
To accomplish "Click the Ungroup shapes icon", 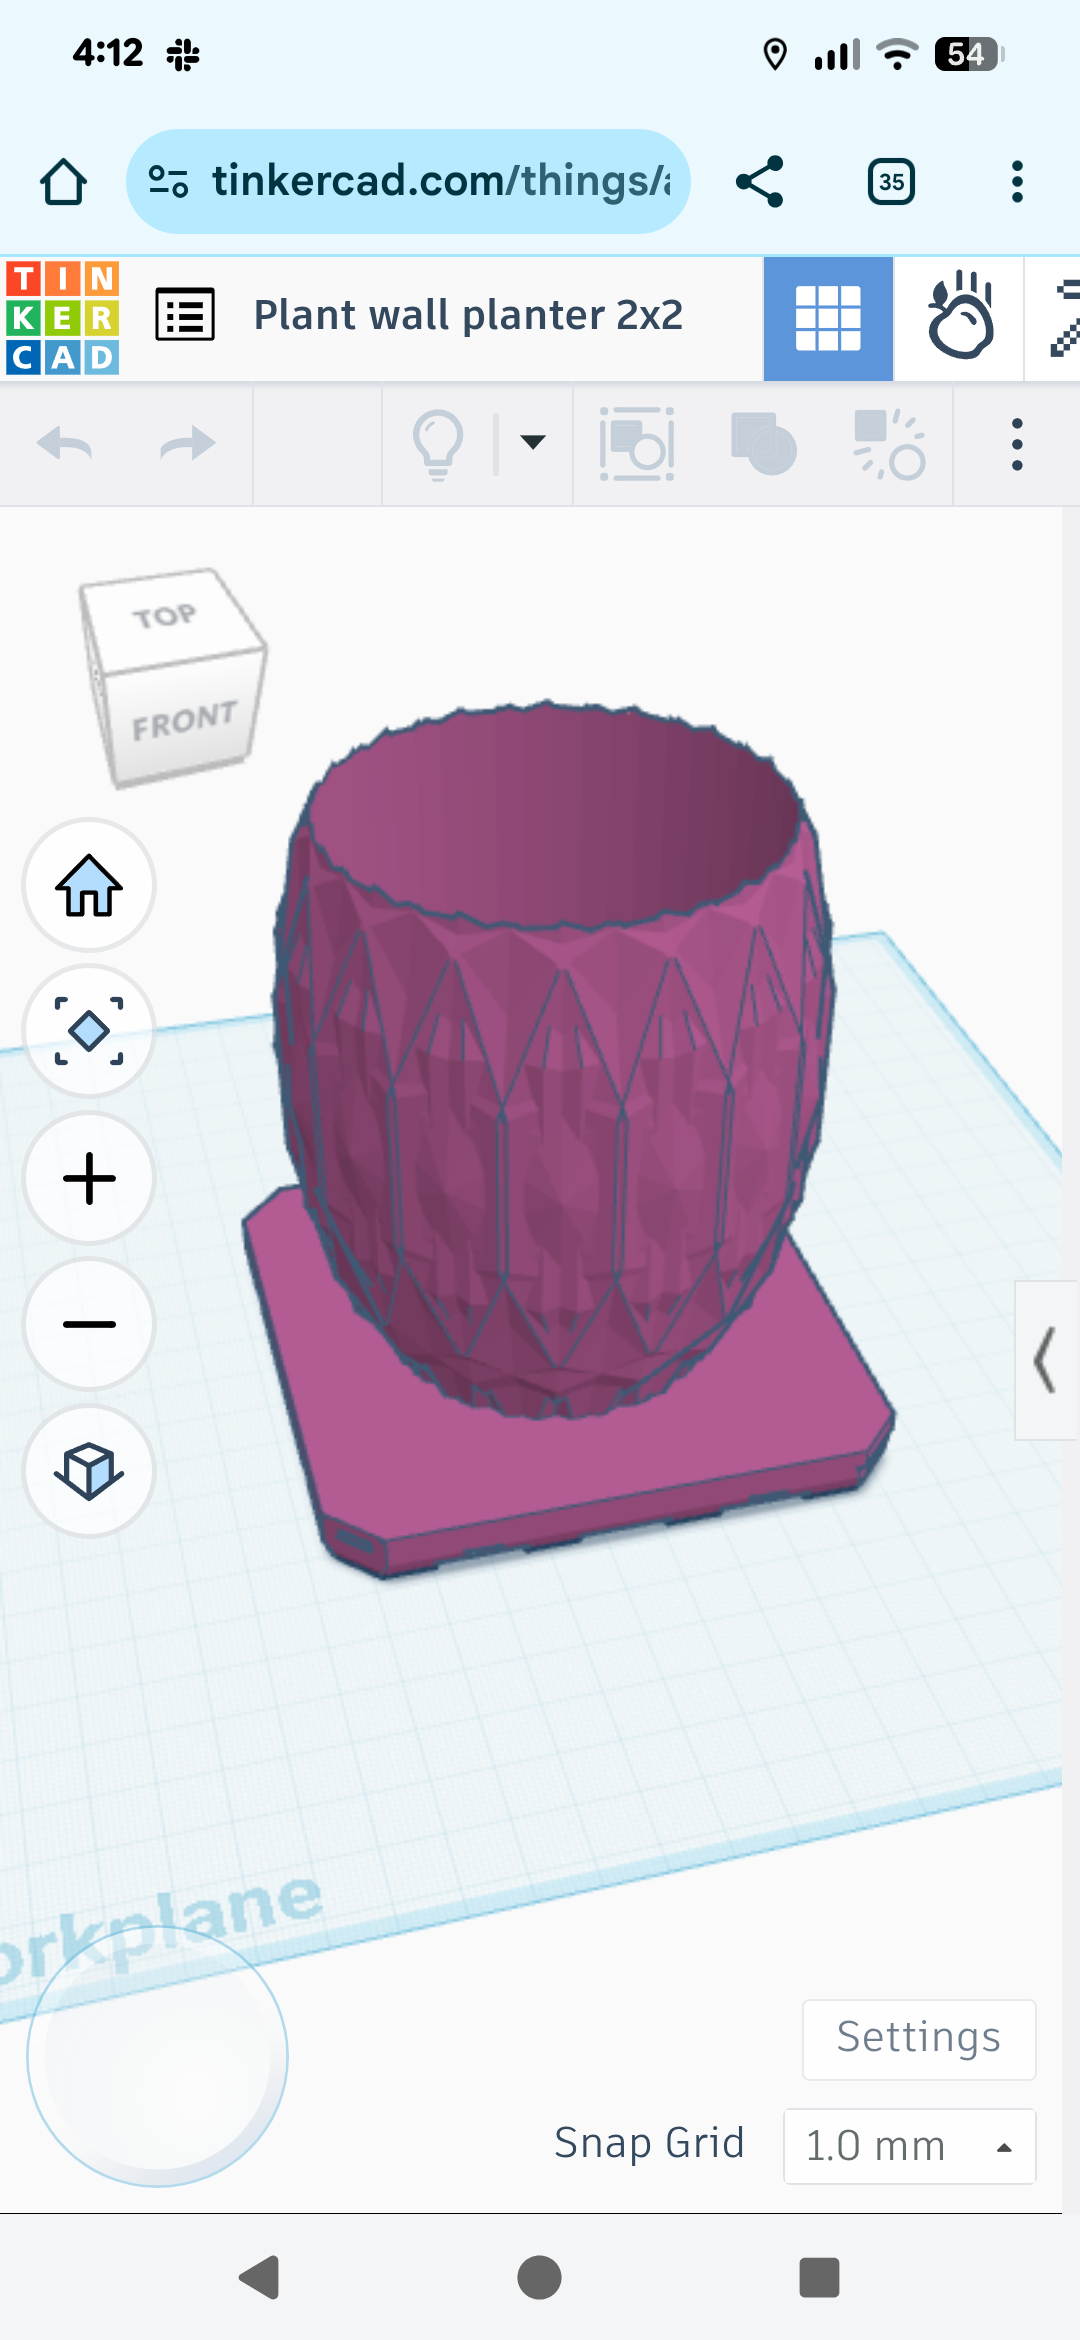I will pos(888,444).
